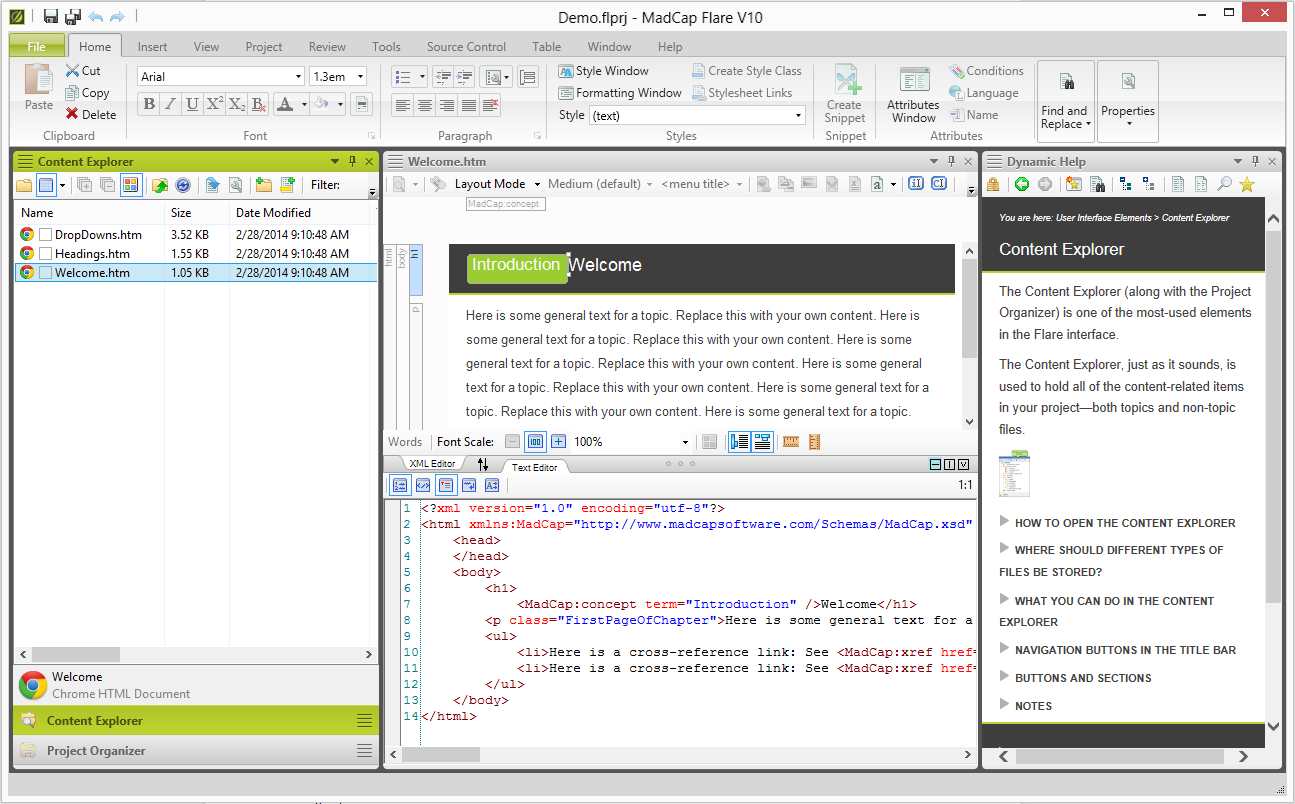1295x804 pixels.
Task: Toggle Underline formatting
Action: (x=193, y=104)
